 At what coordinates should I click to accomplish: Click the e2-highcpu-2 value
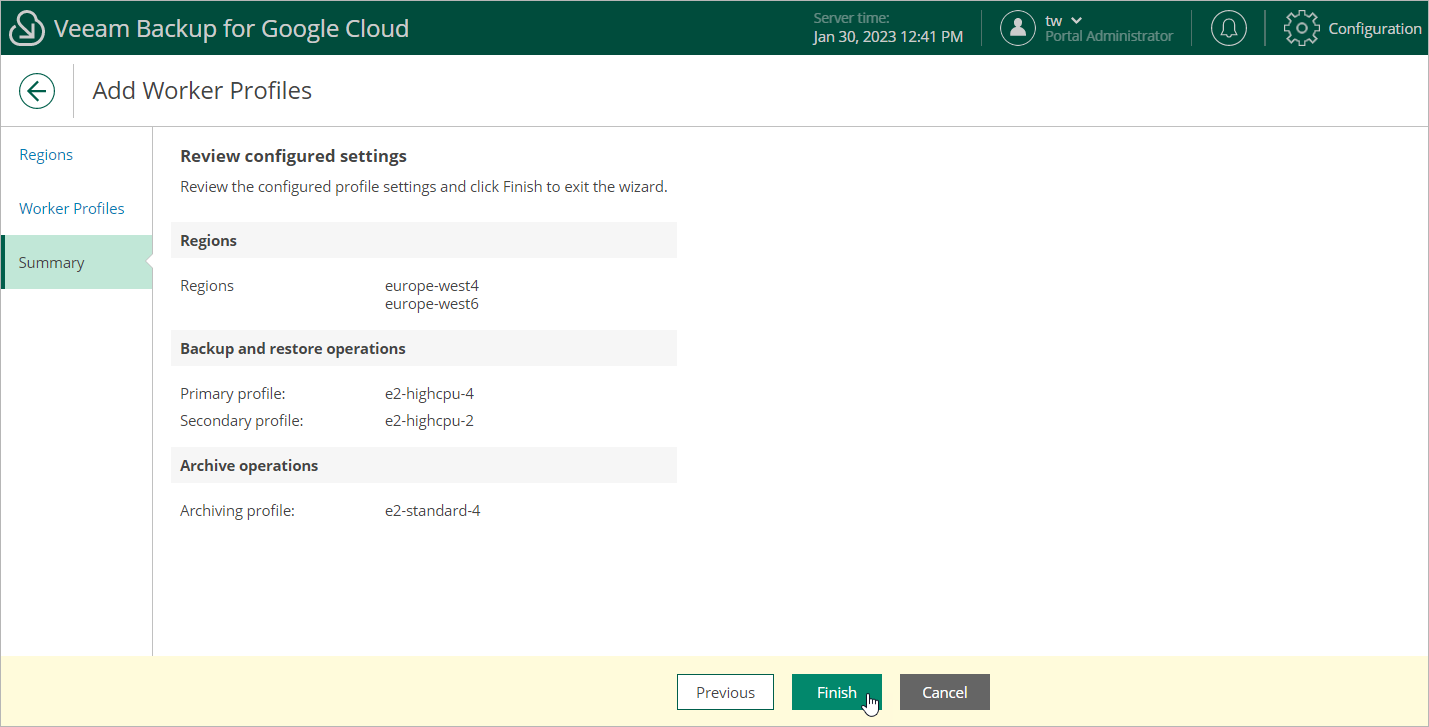click(x=429, y=421)
